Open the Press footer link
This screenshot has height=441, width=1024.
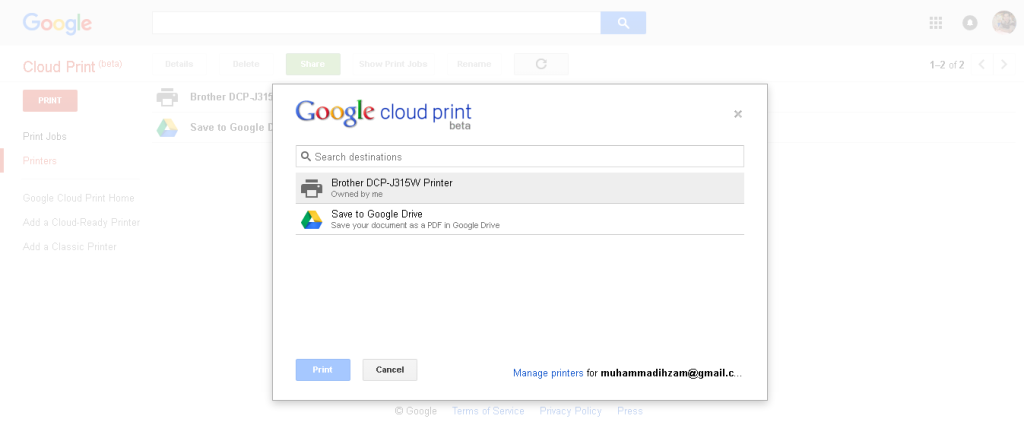[x=630, y=411]
